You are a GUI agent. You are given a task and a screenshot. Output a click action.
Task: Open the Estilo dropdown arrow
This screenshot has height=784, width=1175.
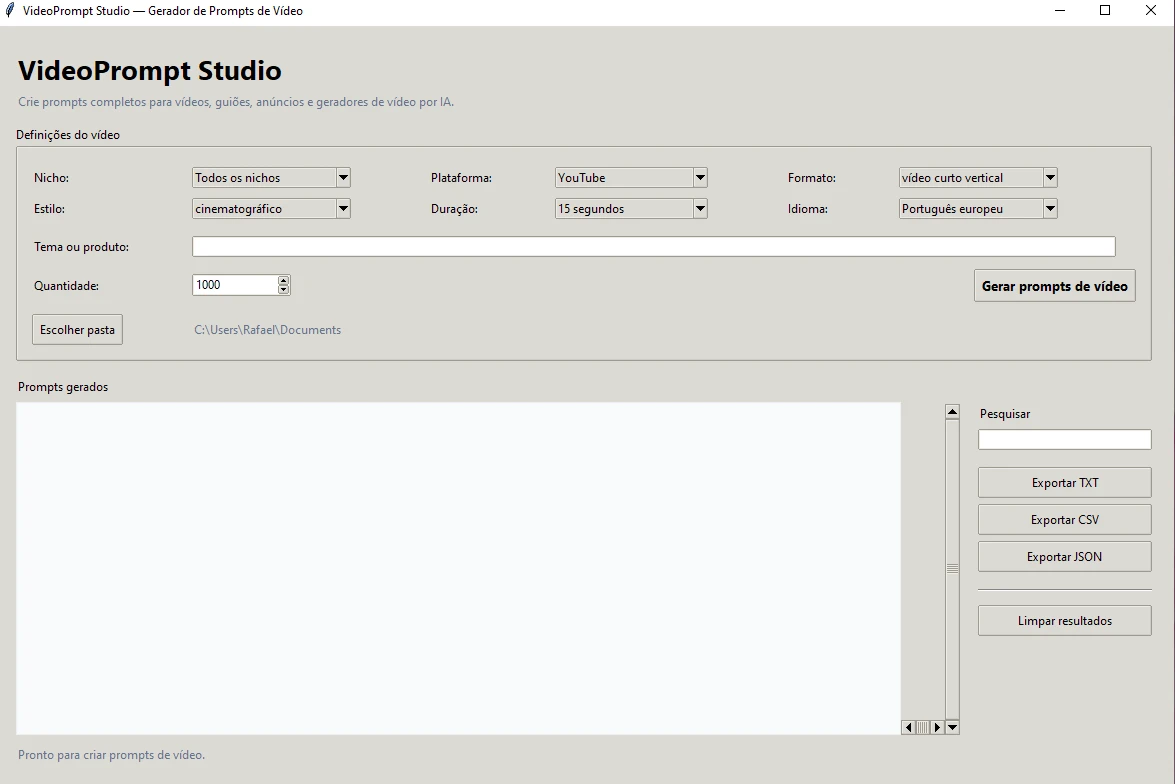coord(343,208)
